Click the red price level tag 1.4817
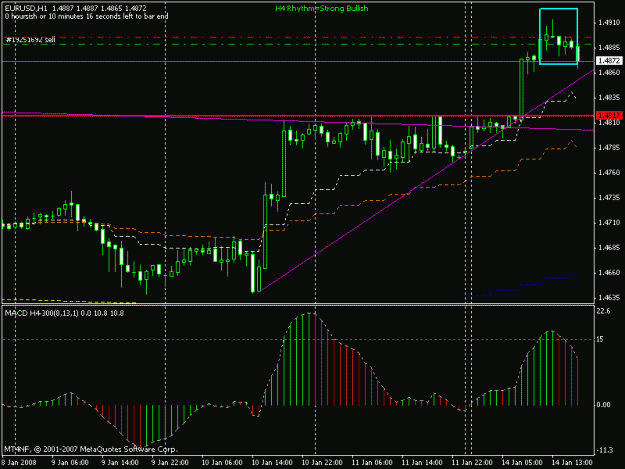This screenshot has width=625, height=469. tap(609, 116)
